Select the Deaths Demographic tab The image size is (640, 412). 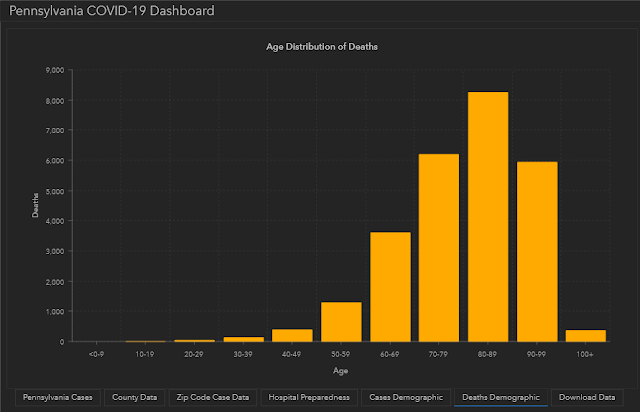501,397
